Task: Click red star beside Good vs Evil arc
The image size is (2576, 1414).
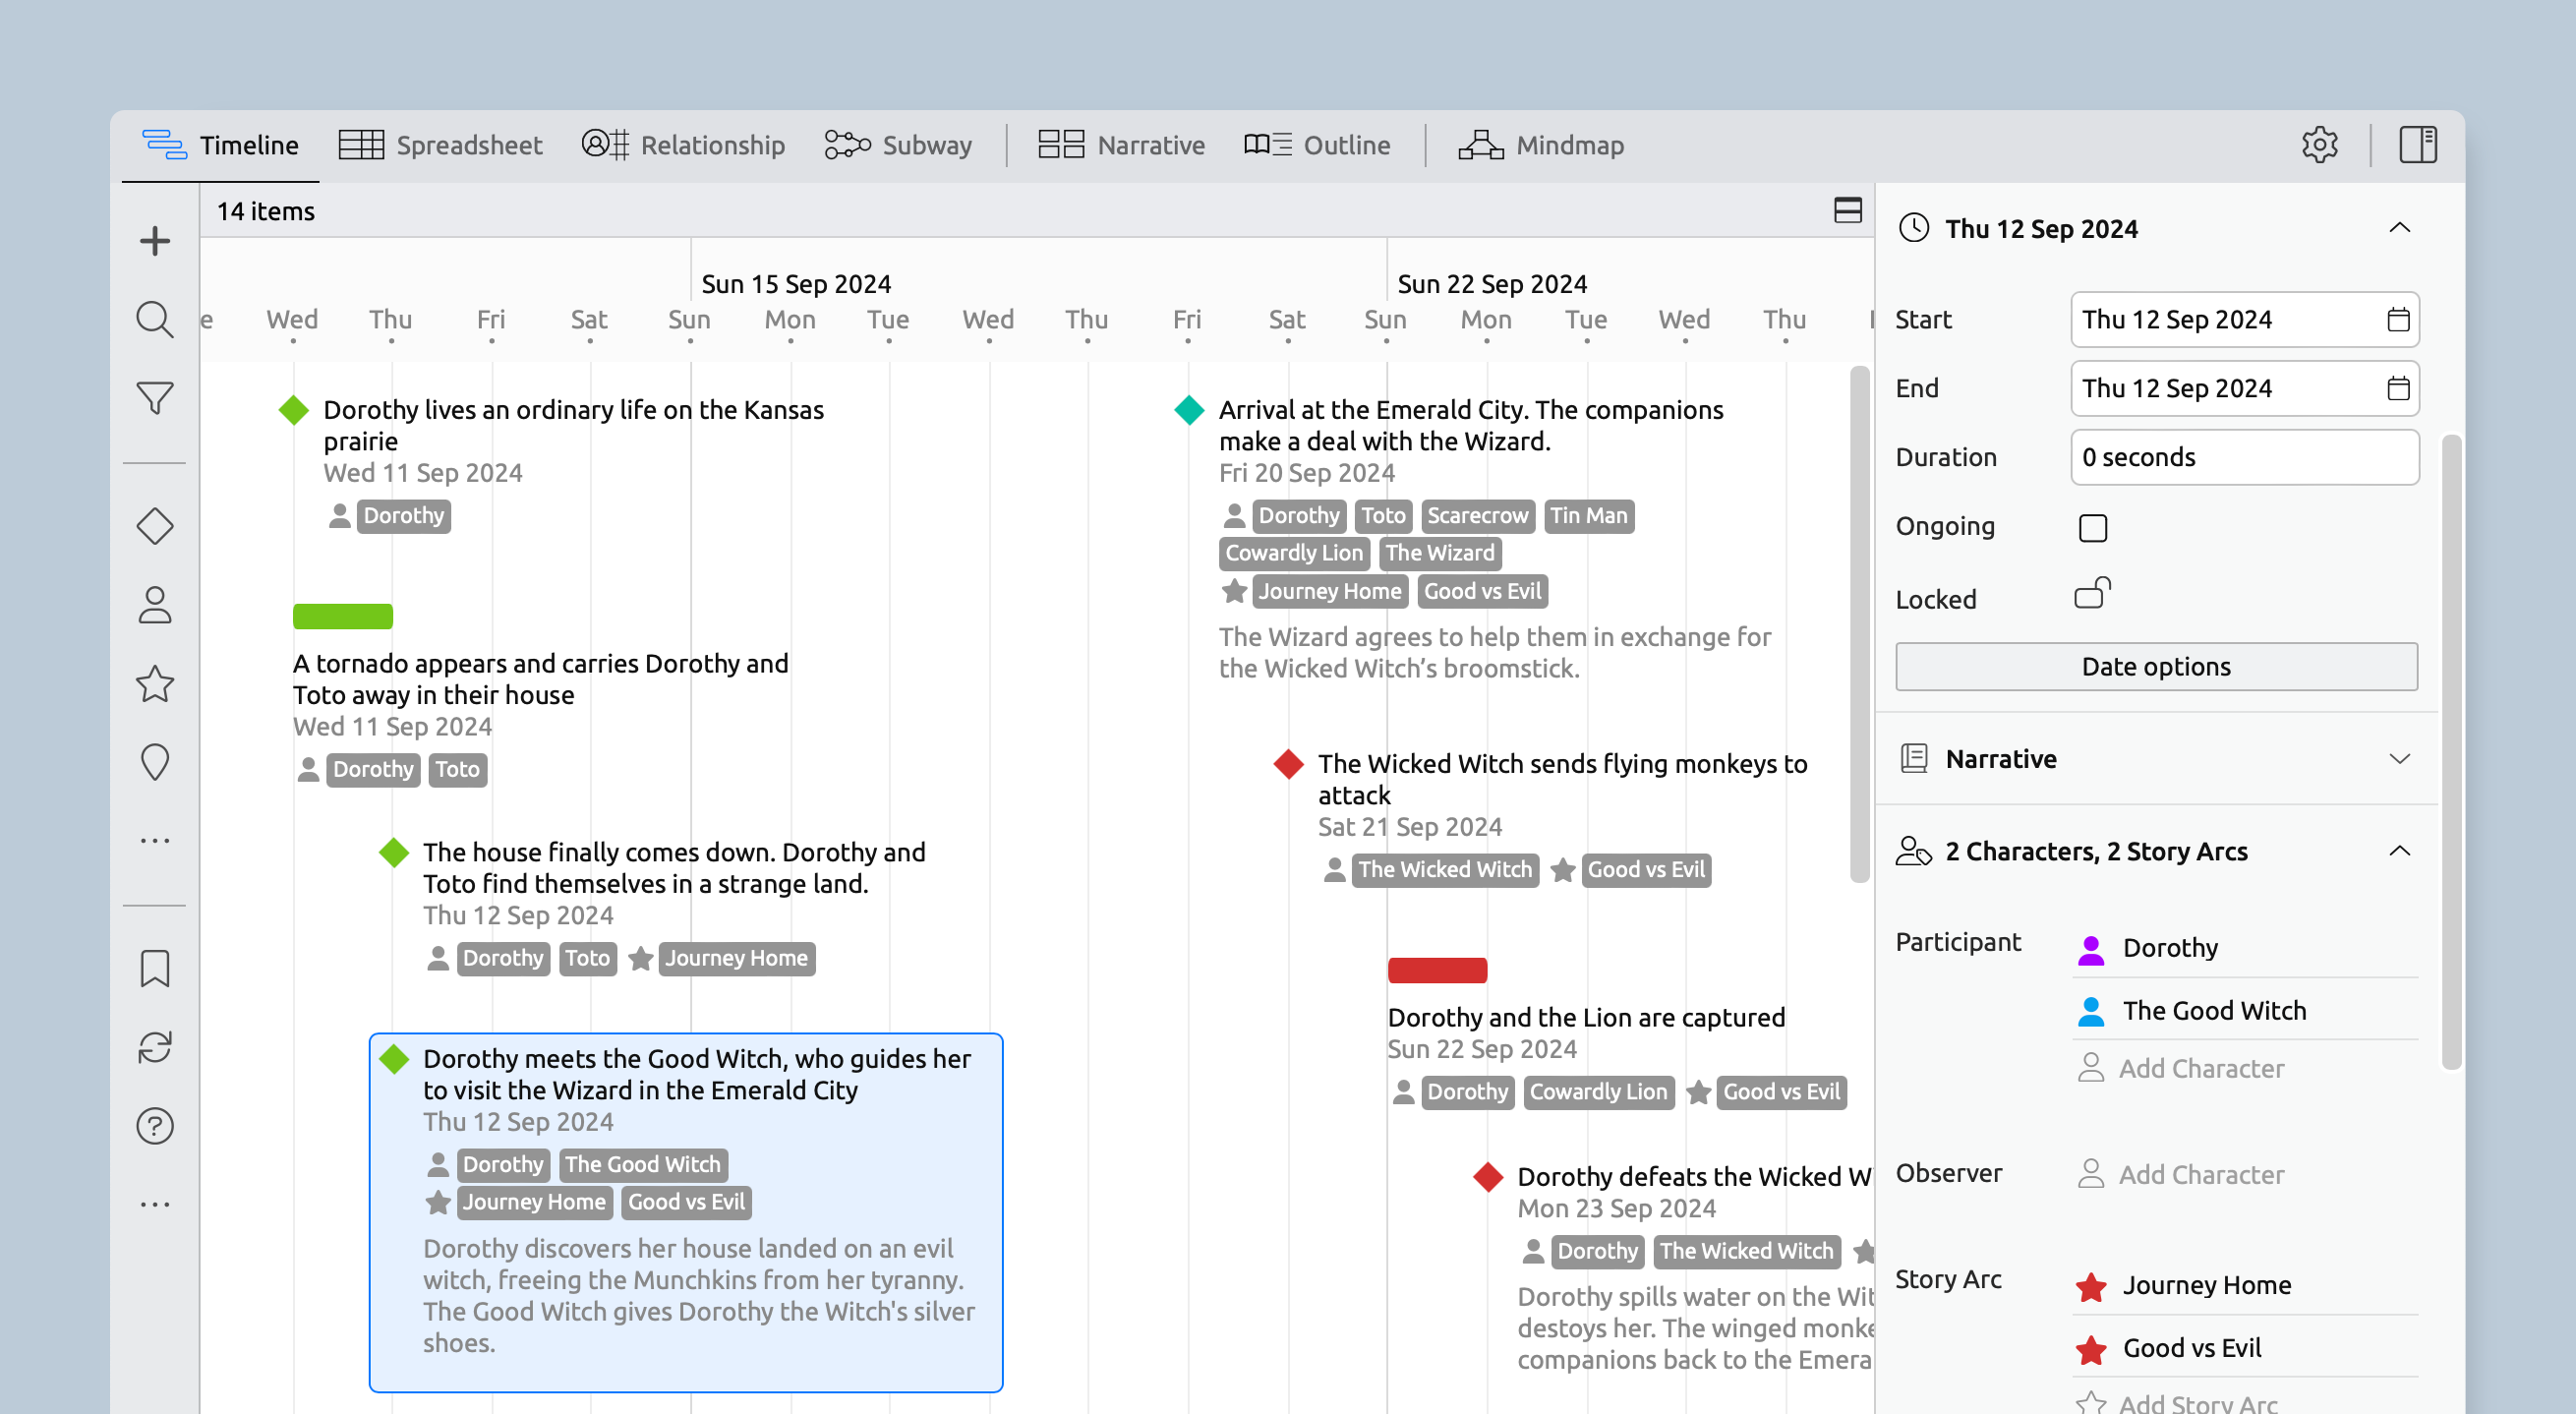Action: (2090, 1349)
